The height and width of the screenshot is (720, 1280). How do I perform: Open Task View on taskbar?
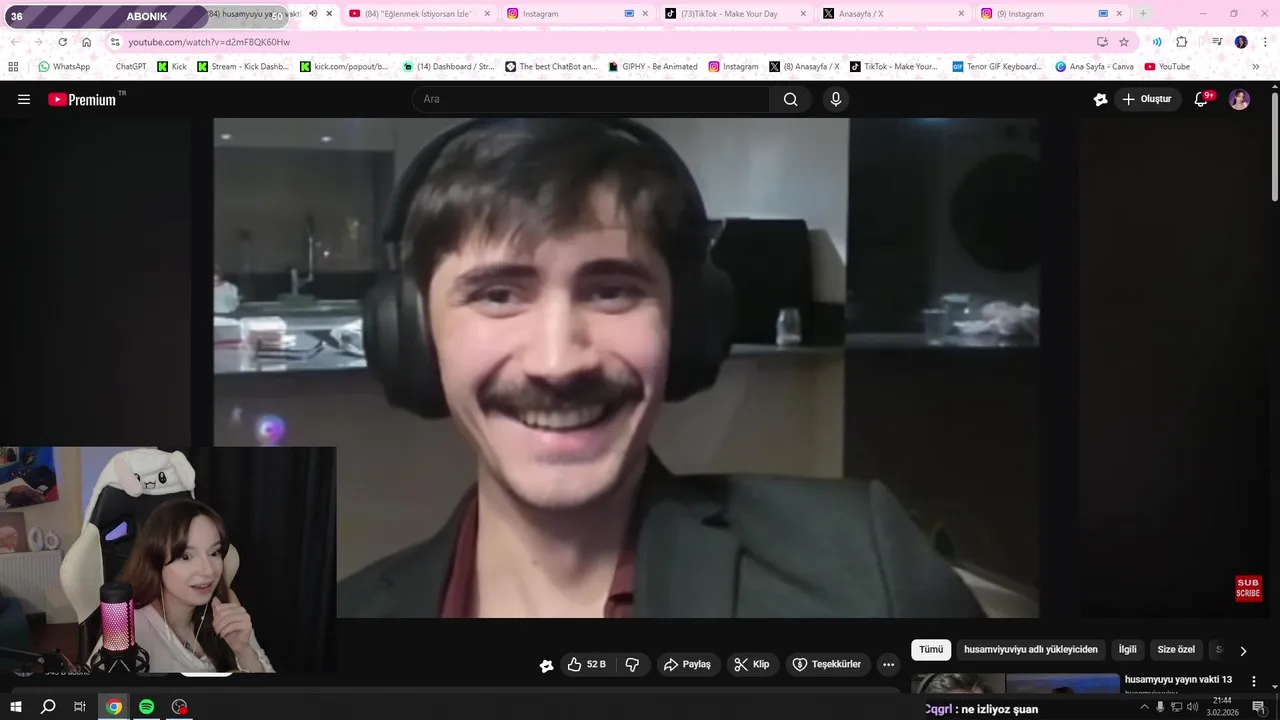80,707
